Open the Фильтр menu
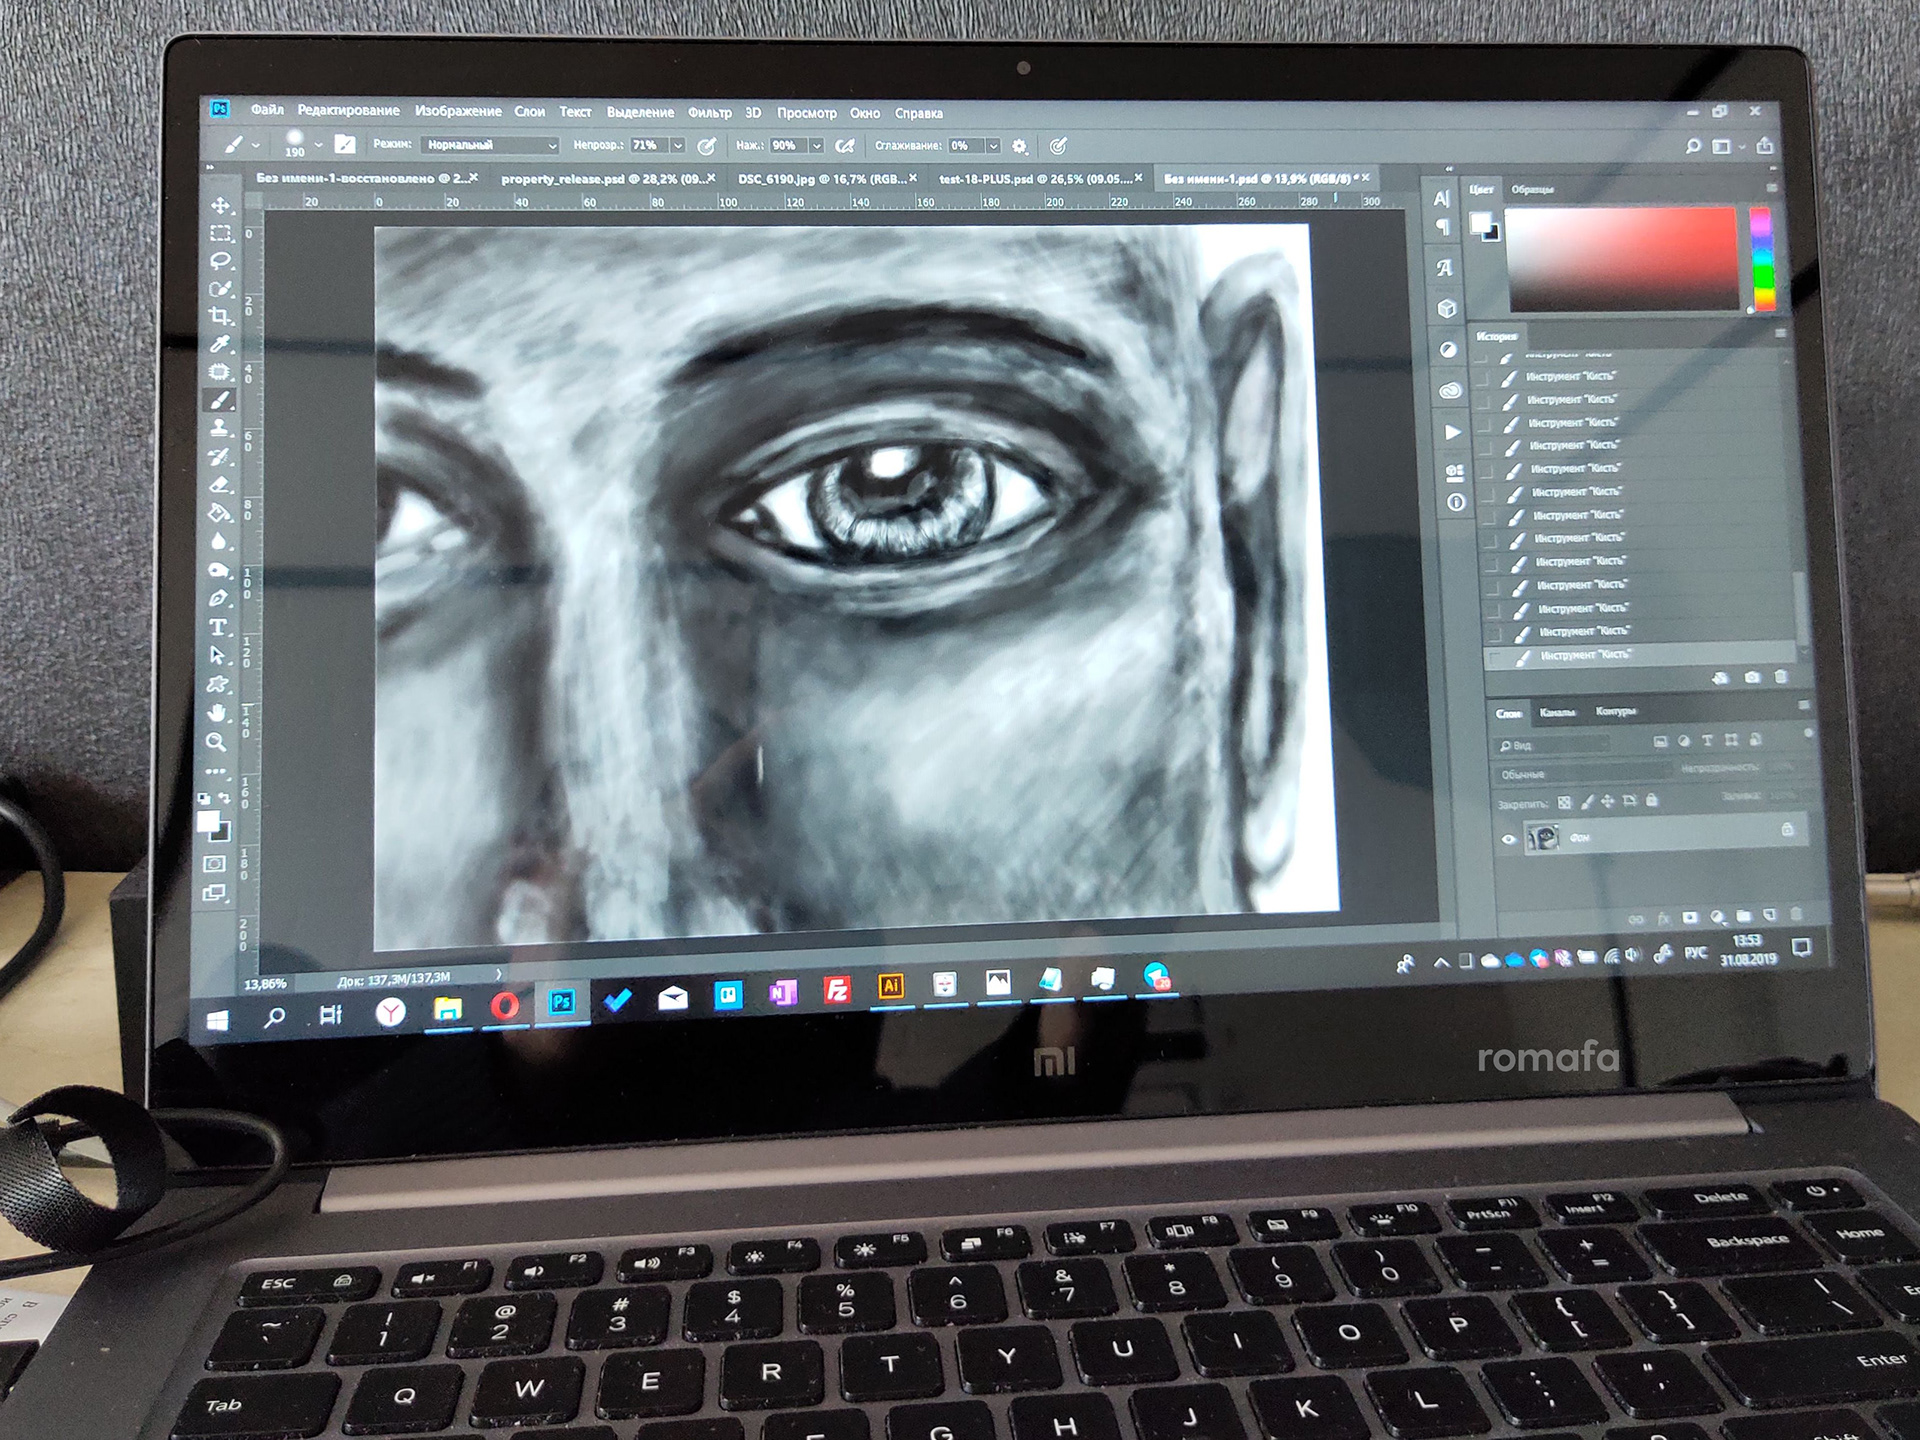Viewport: 1920px width, 1440px height. (x=709, y=112)
